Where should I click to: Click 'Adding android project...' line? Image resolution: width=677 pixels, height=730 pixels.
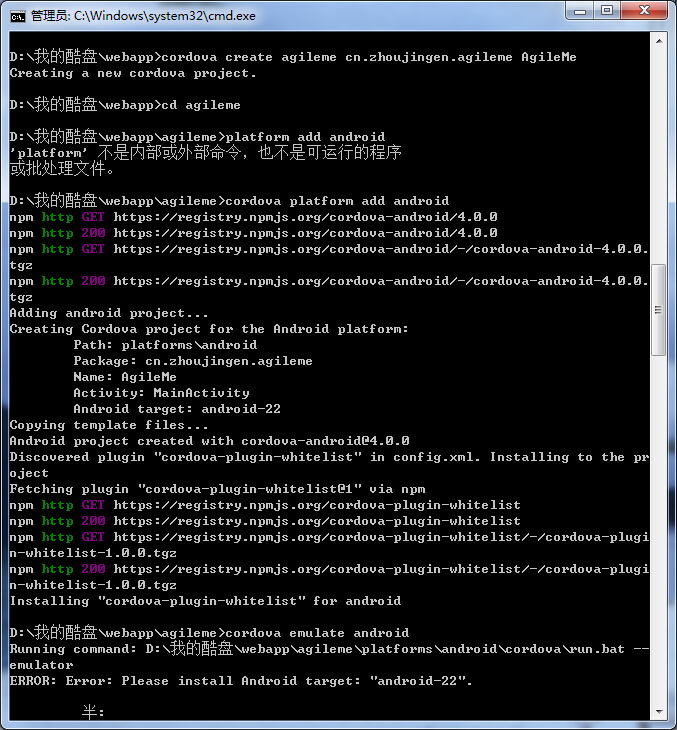pos(108,313)
